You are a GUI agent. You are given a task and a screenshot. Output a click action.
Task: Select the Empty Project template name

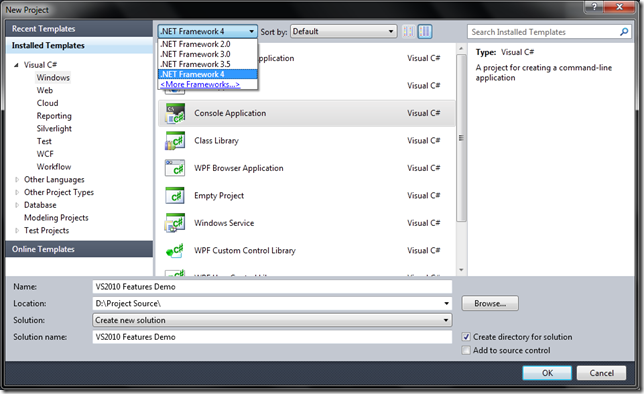[219, 196]
